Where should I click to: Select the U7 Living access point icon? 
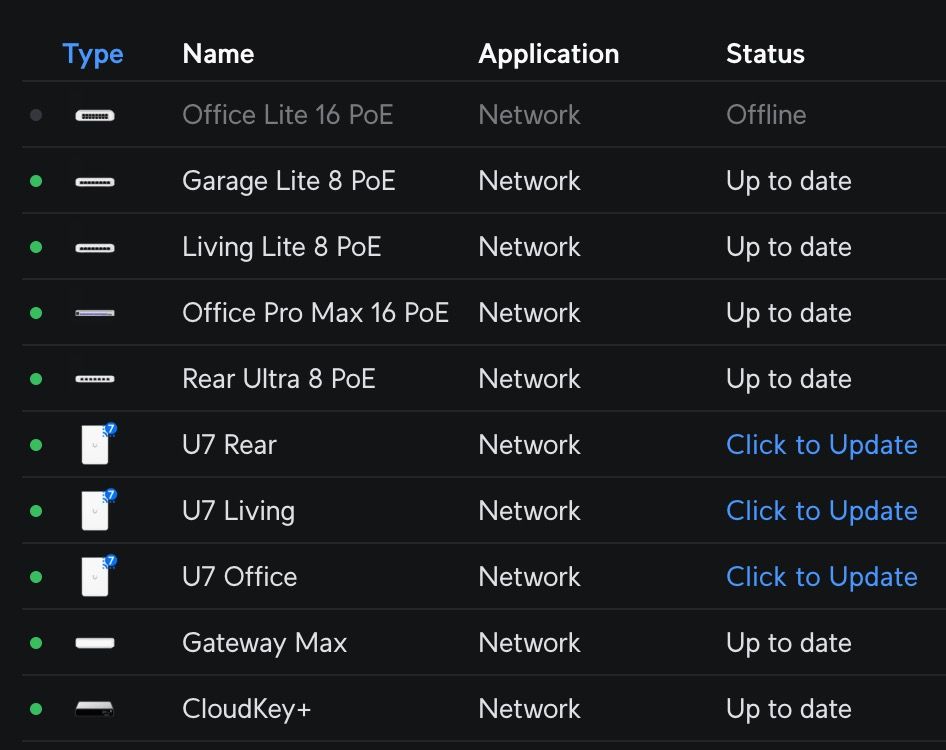point(96,510)
